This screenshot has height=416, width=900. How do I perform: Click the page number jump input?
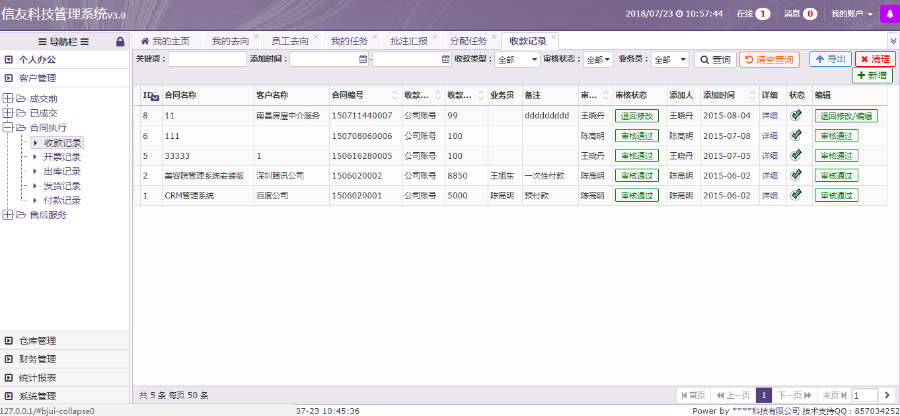(864, 395)
